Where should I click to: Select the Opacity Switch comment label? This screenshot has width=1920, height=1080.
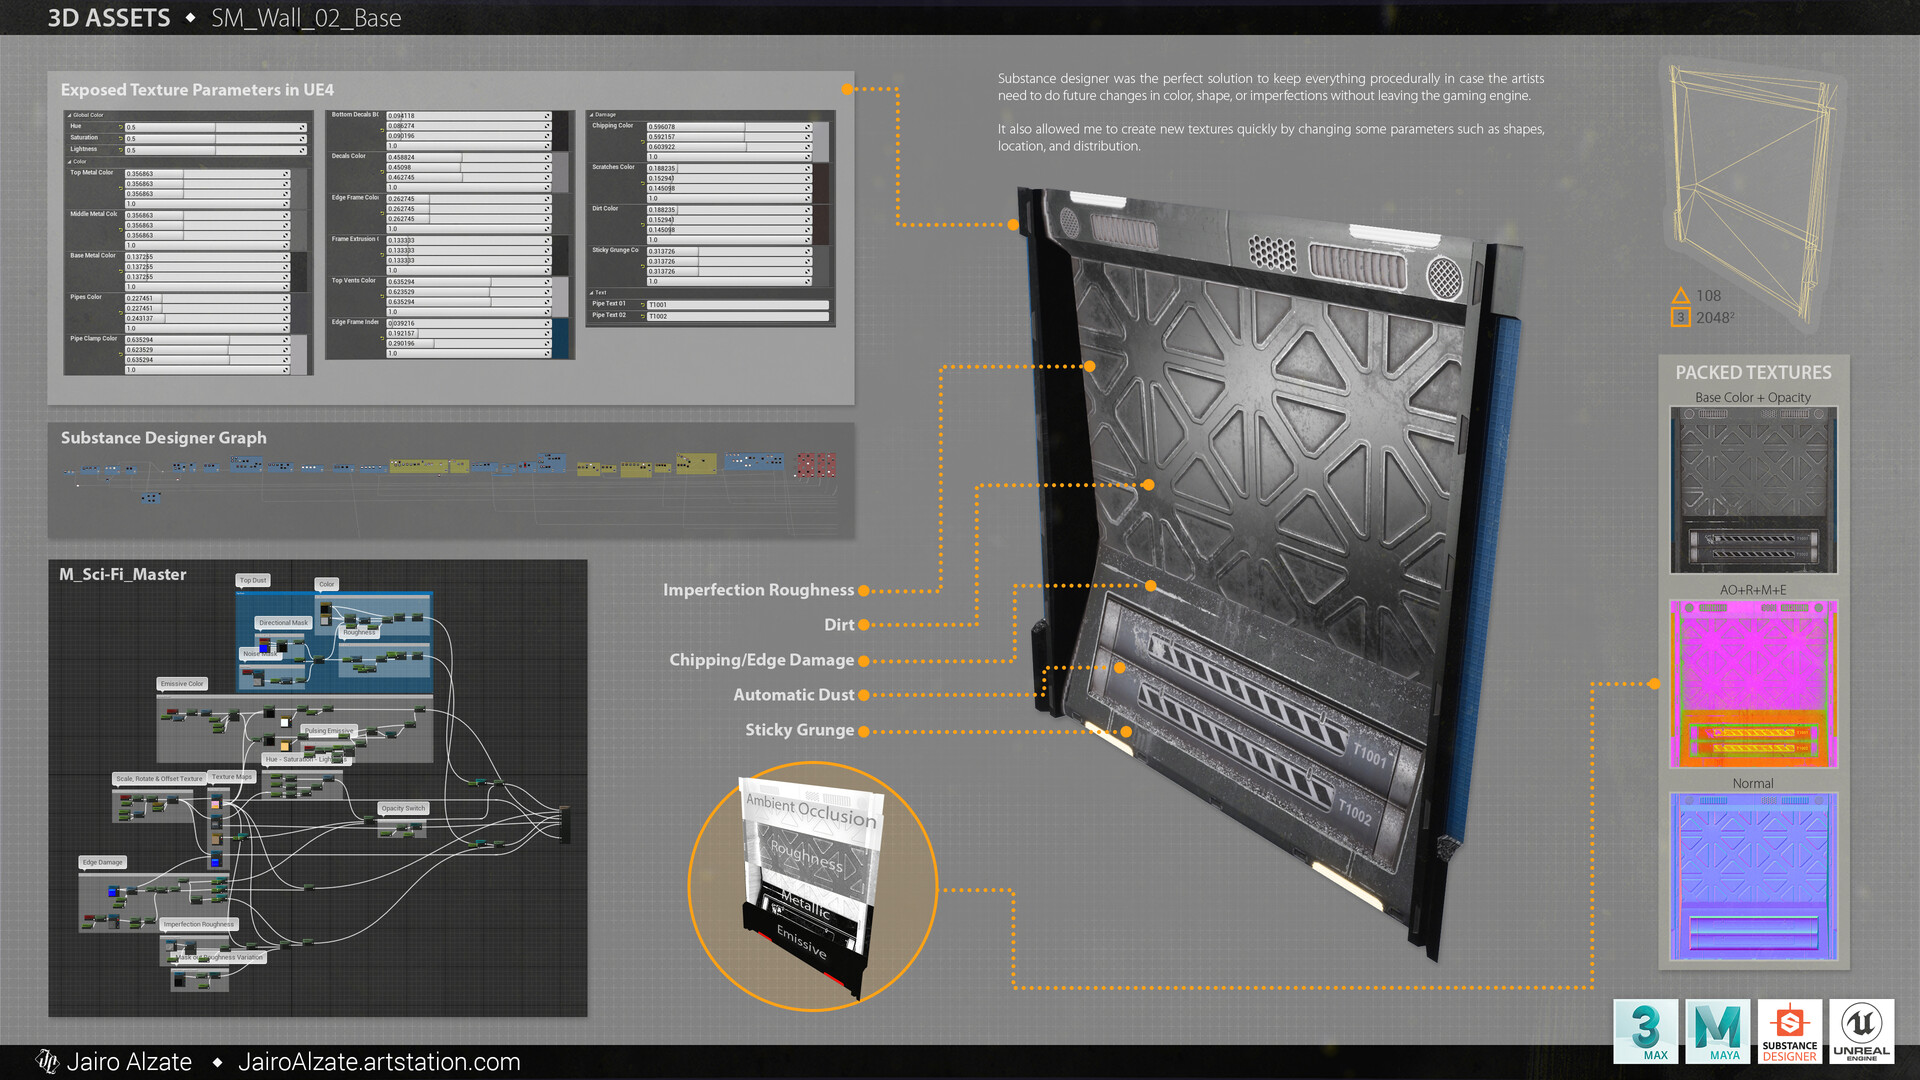point(403,808)
